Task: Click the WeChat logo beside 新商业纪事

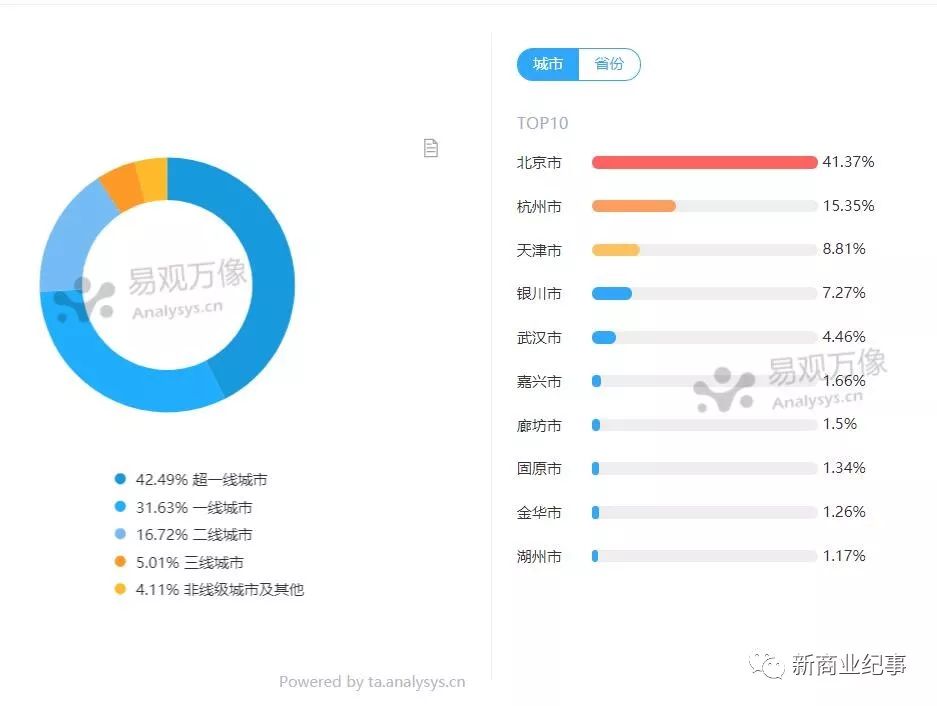Action: pyautogui.click(x=768, y=666)
